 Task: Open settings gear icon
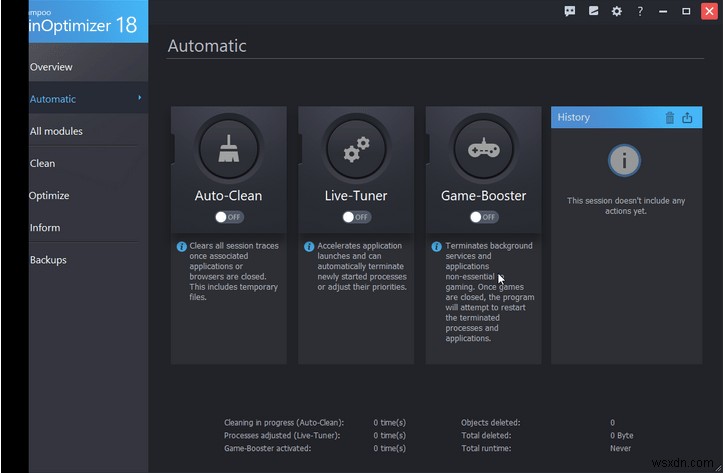coord(616,11)
